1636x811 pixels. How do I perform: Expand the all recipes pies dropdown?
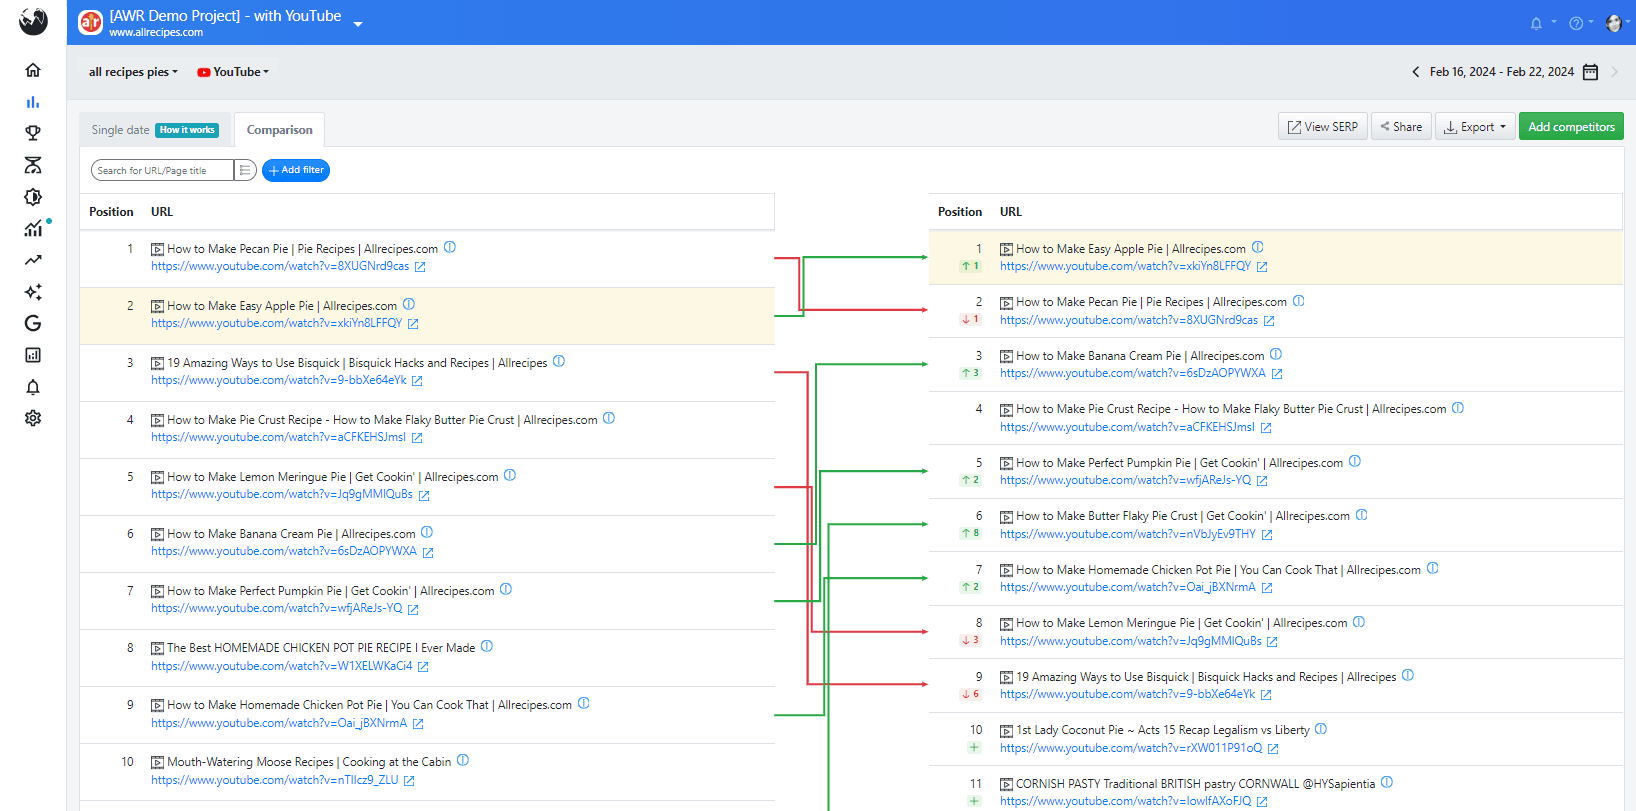tap(133, 72)
